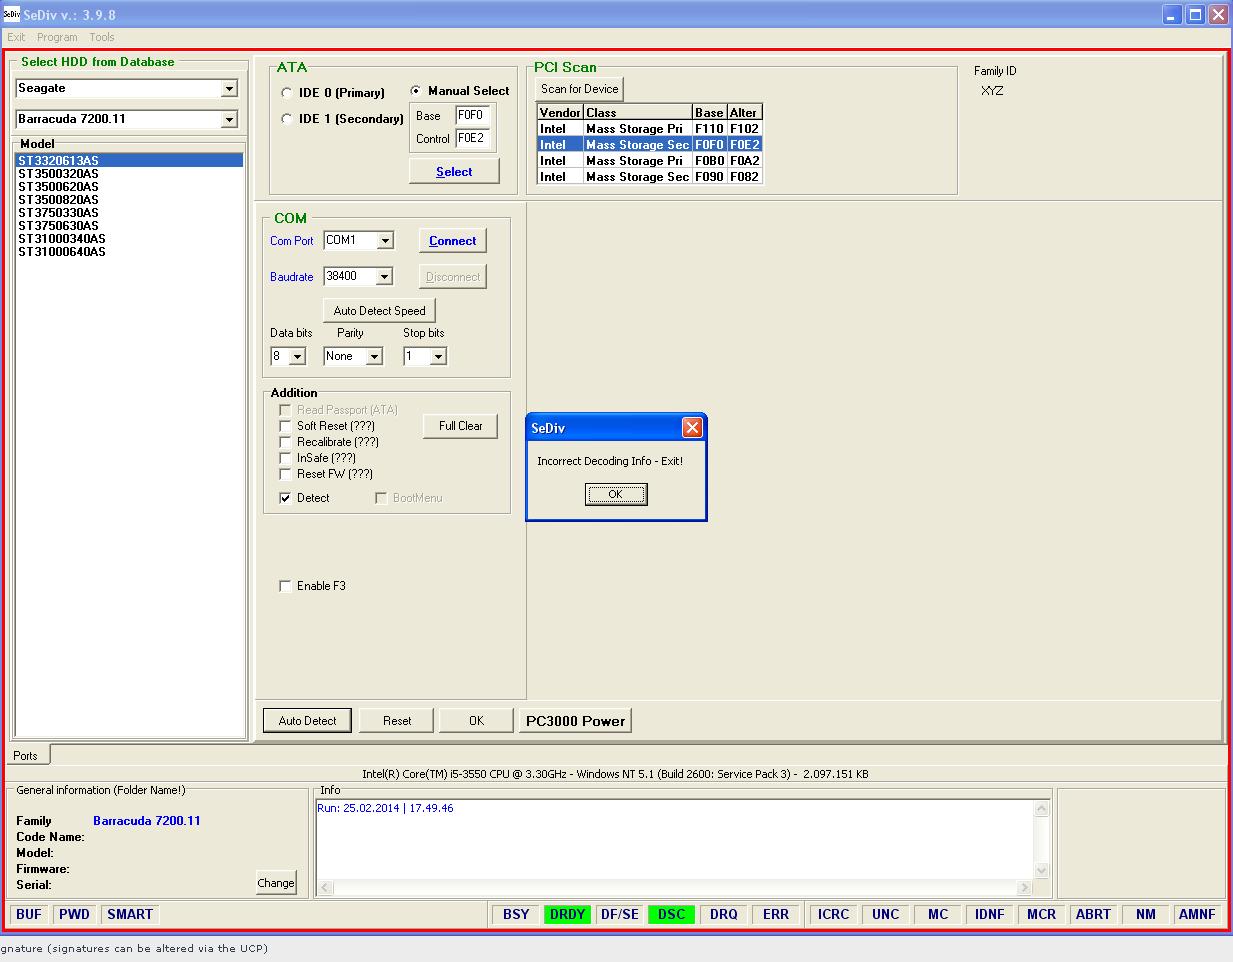The height and width of the screenshot is (962, 1233).
Task: Click the Change button in General information
Action: click(x=276, y=883)
